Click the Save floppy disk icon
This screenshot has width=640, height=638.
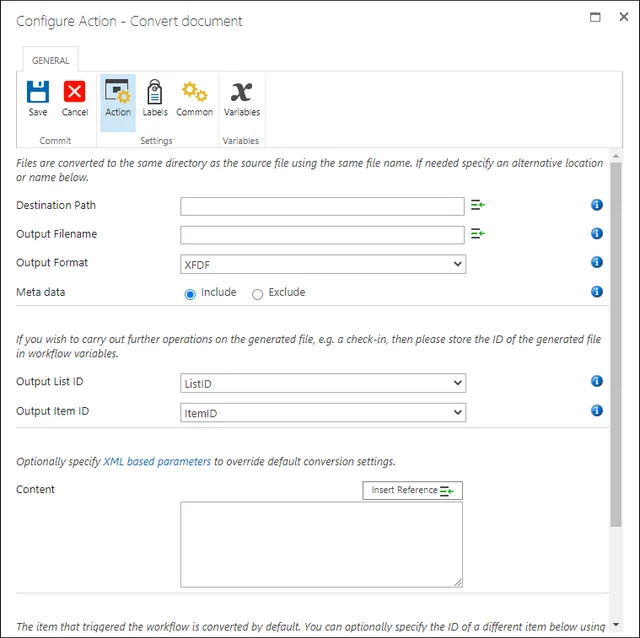(x=38, y=91)
